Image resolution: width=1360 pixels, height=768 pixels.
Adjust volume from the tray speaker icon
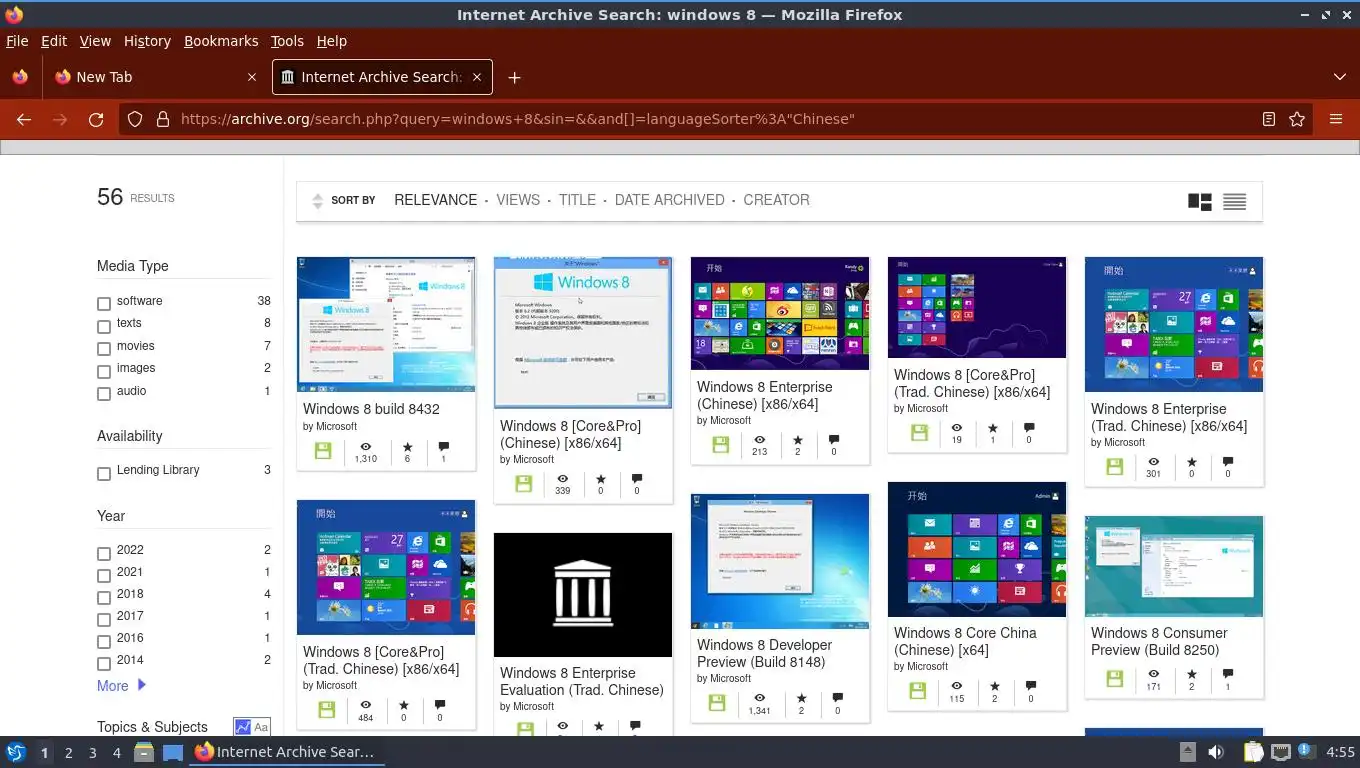click(x=1216, y=752)
